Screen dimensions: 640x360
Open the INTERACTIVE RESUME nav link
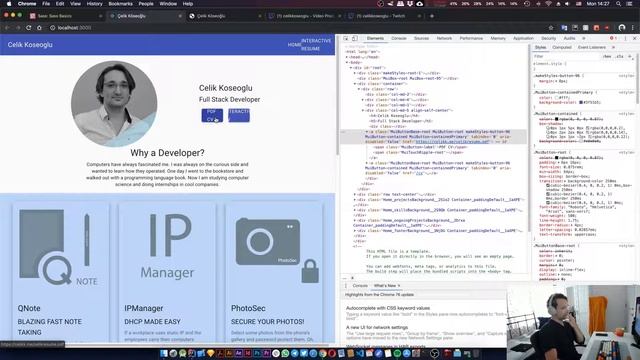[x=316, y=44]
